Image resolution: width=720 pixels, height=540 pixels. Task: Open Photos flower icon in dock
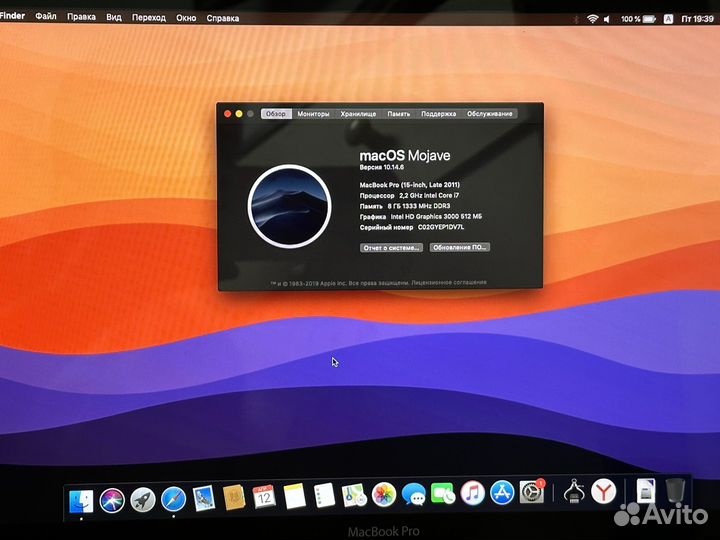point(384,495)
